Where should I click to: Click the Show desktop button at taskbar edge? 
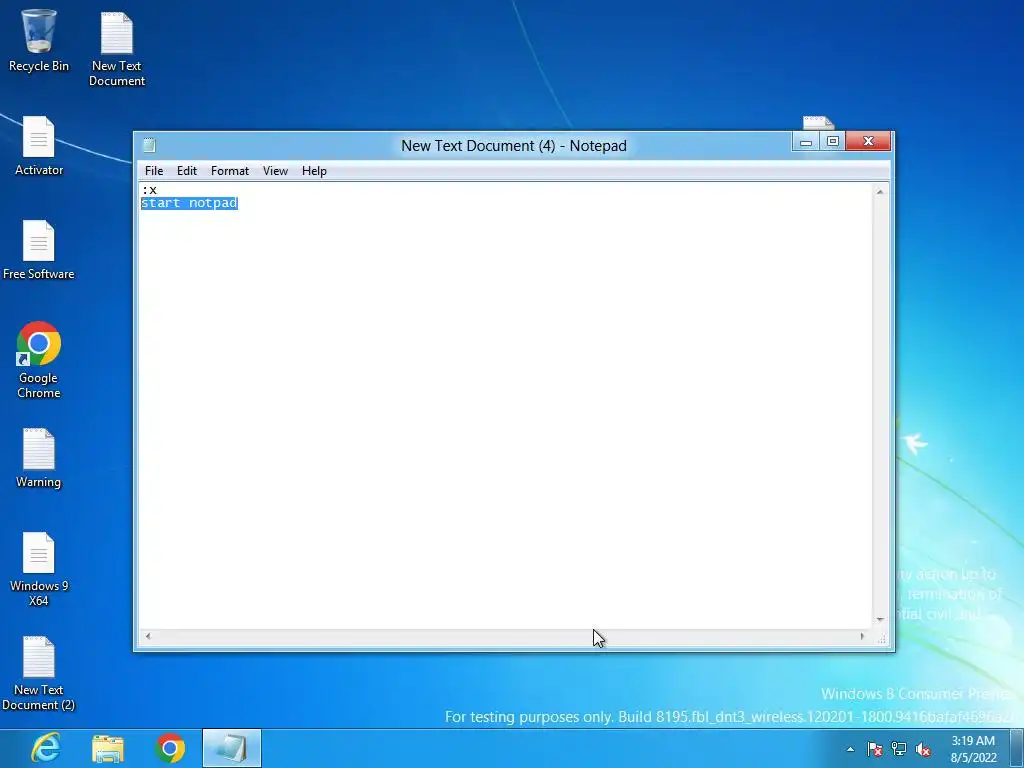click(x=1017, y=748)
